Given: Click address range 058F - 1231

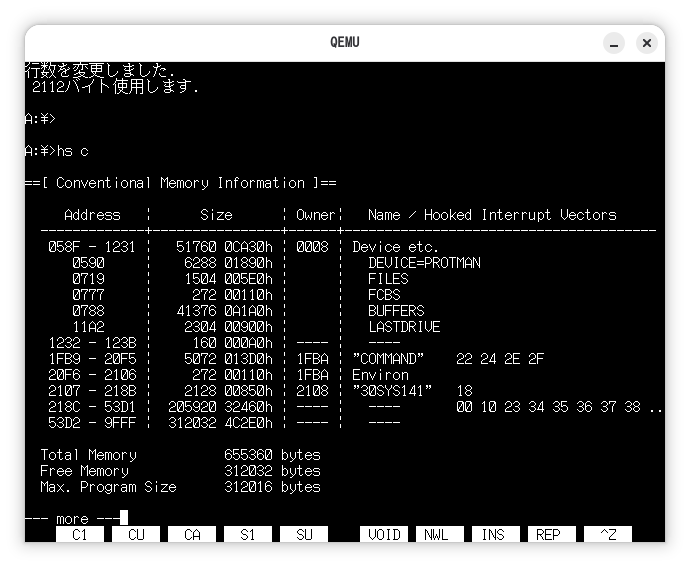Looking at the screenshot, I should pos(92,247).
